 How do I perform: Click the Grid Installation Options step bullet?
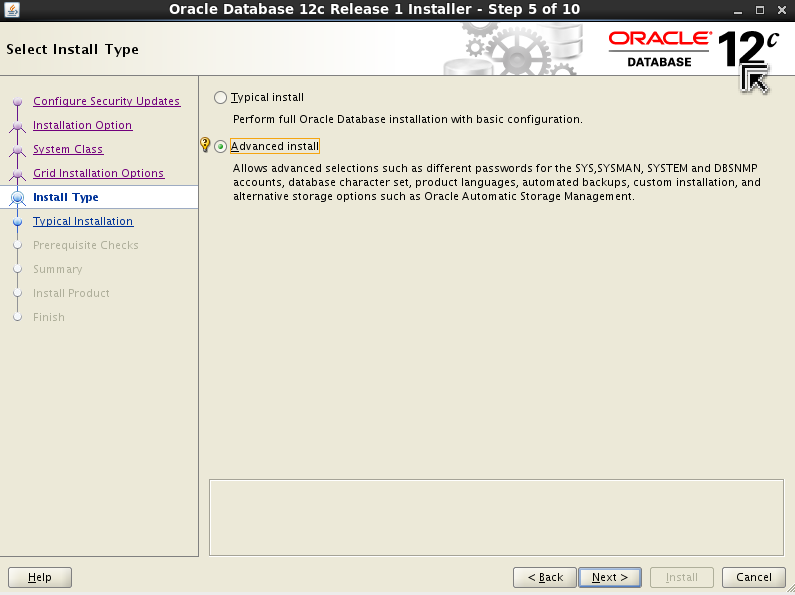point(18,173)
